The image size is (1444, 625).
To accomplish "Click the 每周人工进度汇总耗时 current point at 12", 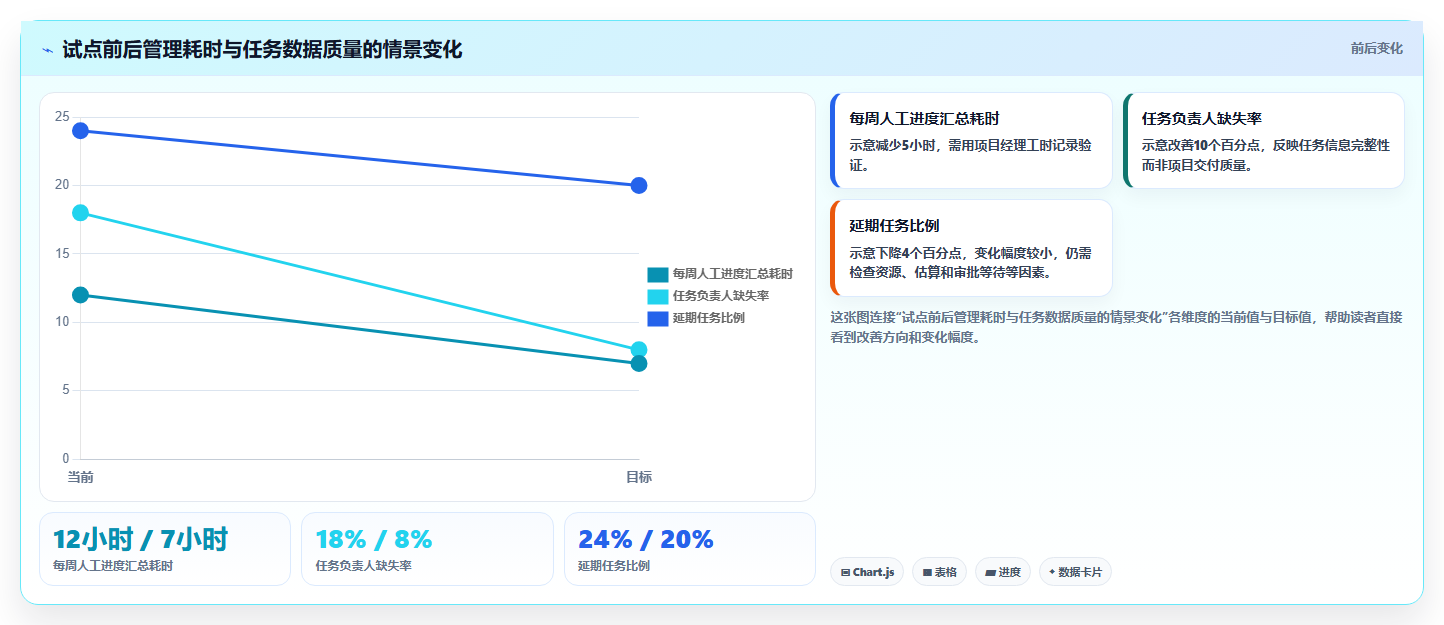I will pos(80,295).
